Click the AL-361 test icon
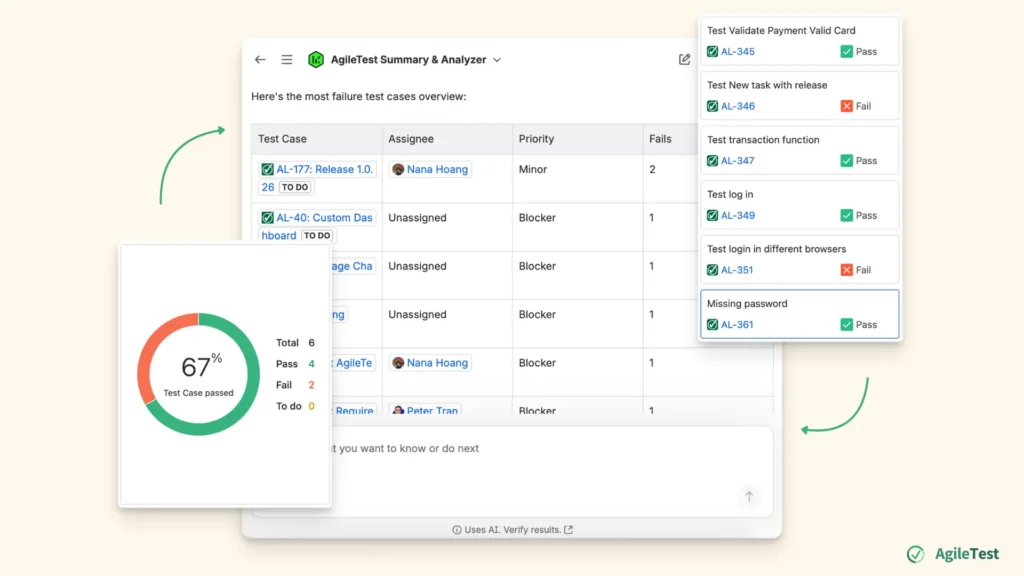 (712, 325)
